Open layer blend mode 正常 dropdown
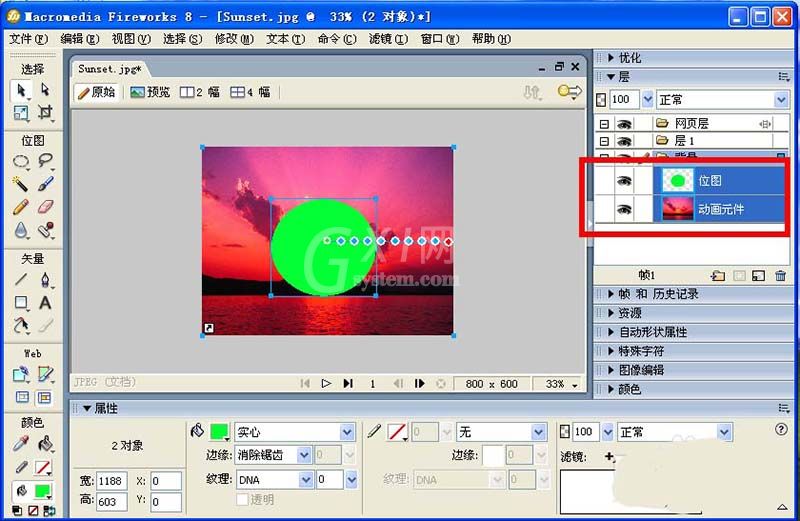Screen dimensions: 800x521 (x=781, y=100)
